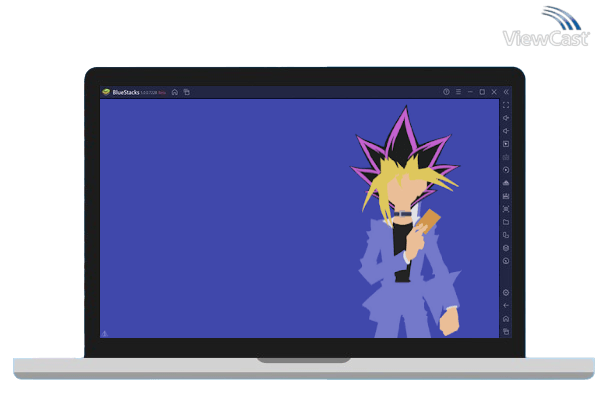Select the Install APK sidebar icon
This screenshot has width=602, height=414.
(x=506, y=183)
